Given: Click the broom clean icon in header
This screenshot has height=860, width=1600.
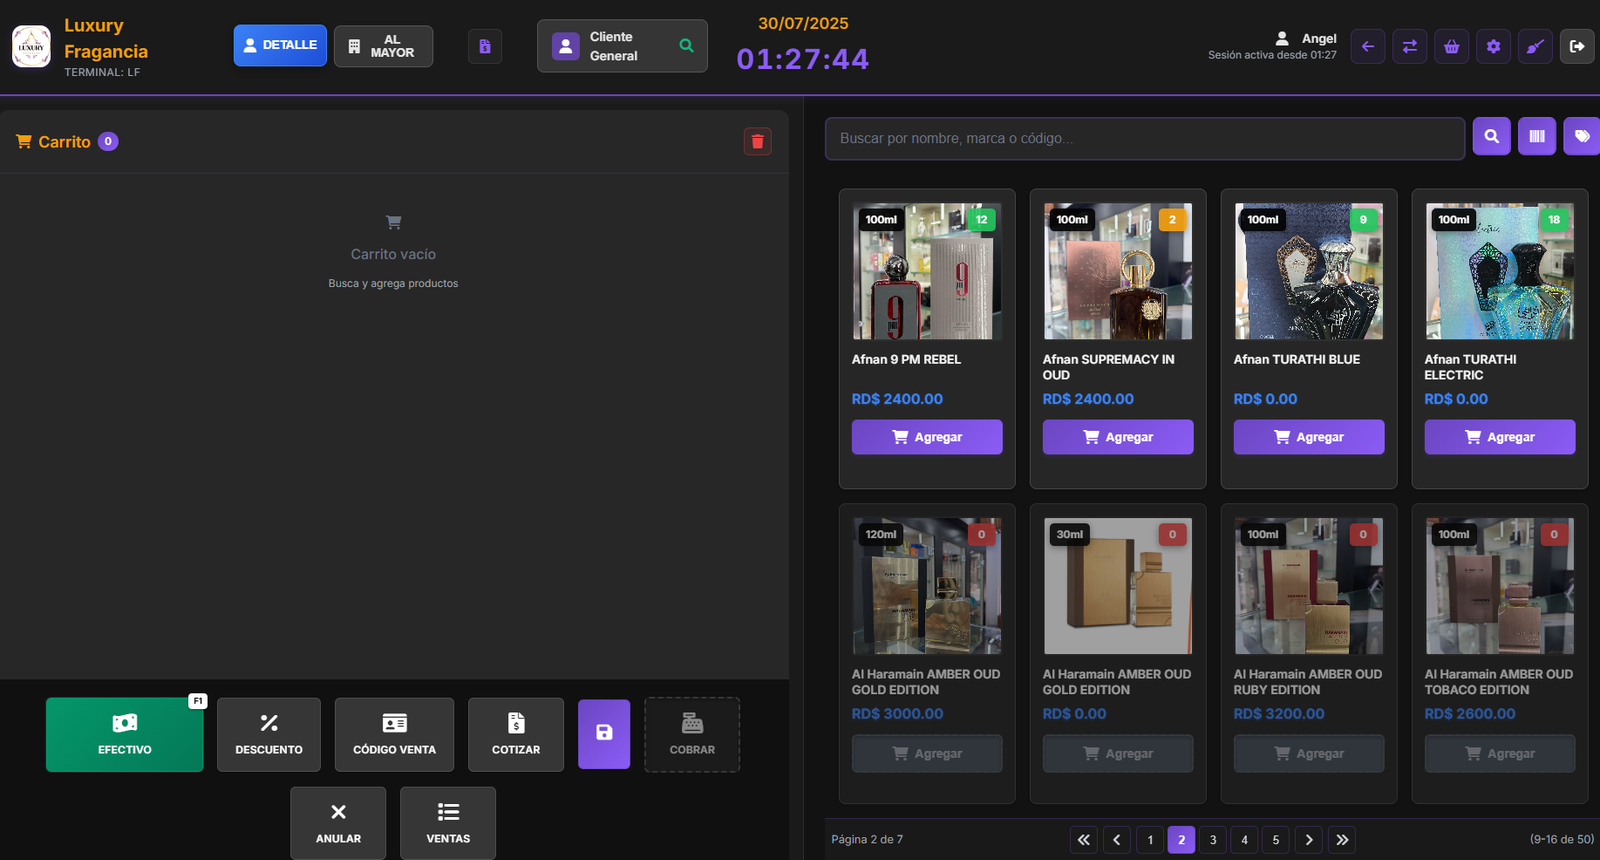Looking at the screenshot, I should point(1535,46).
